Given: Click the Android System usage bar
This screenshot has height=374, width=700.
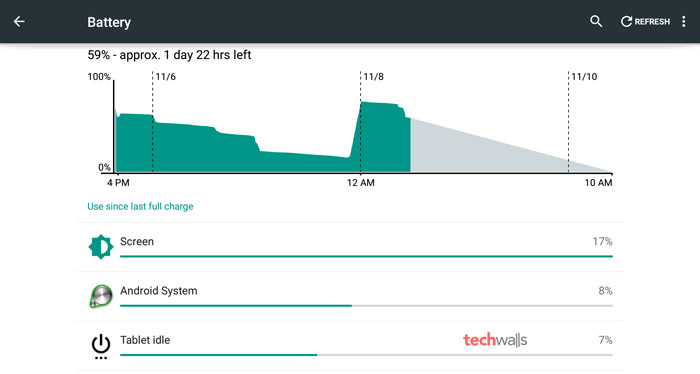Looking at the screenshot, I should click(366, 306).
